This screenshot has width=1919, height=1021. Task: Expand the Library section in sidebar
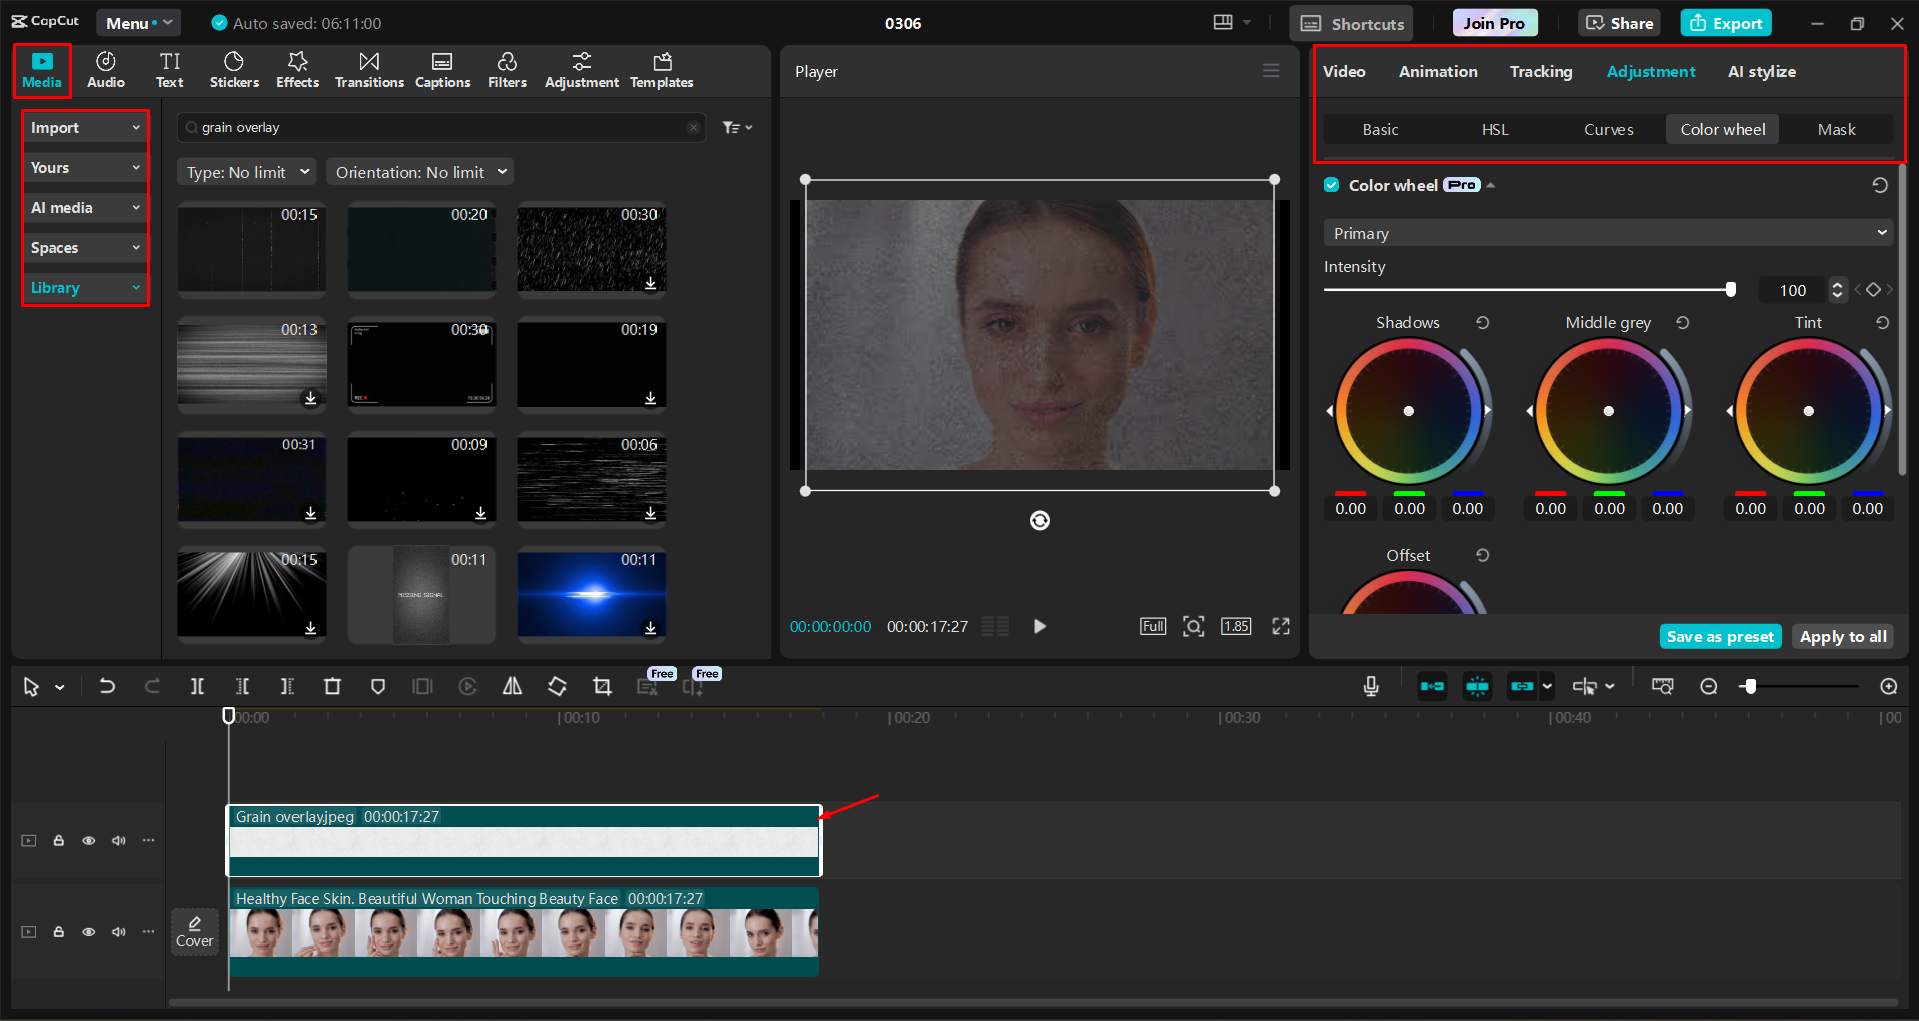tap(84, 287)
